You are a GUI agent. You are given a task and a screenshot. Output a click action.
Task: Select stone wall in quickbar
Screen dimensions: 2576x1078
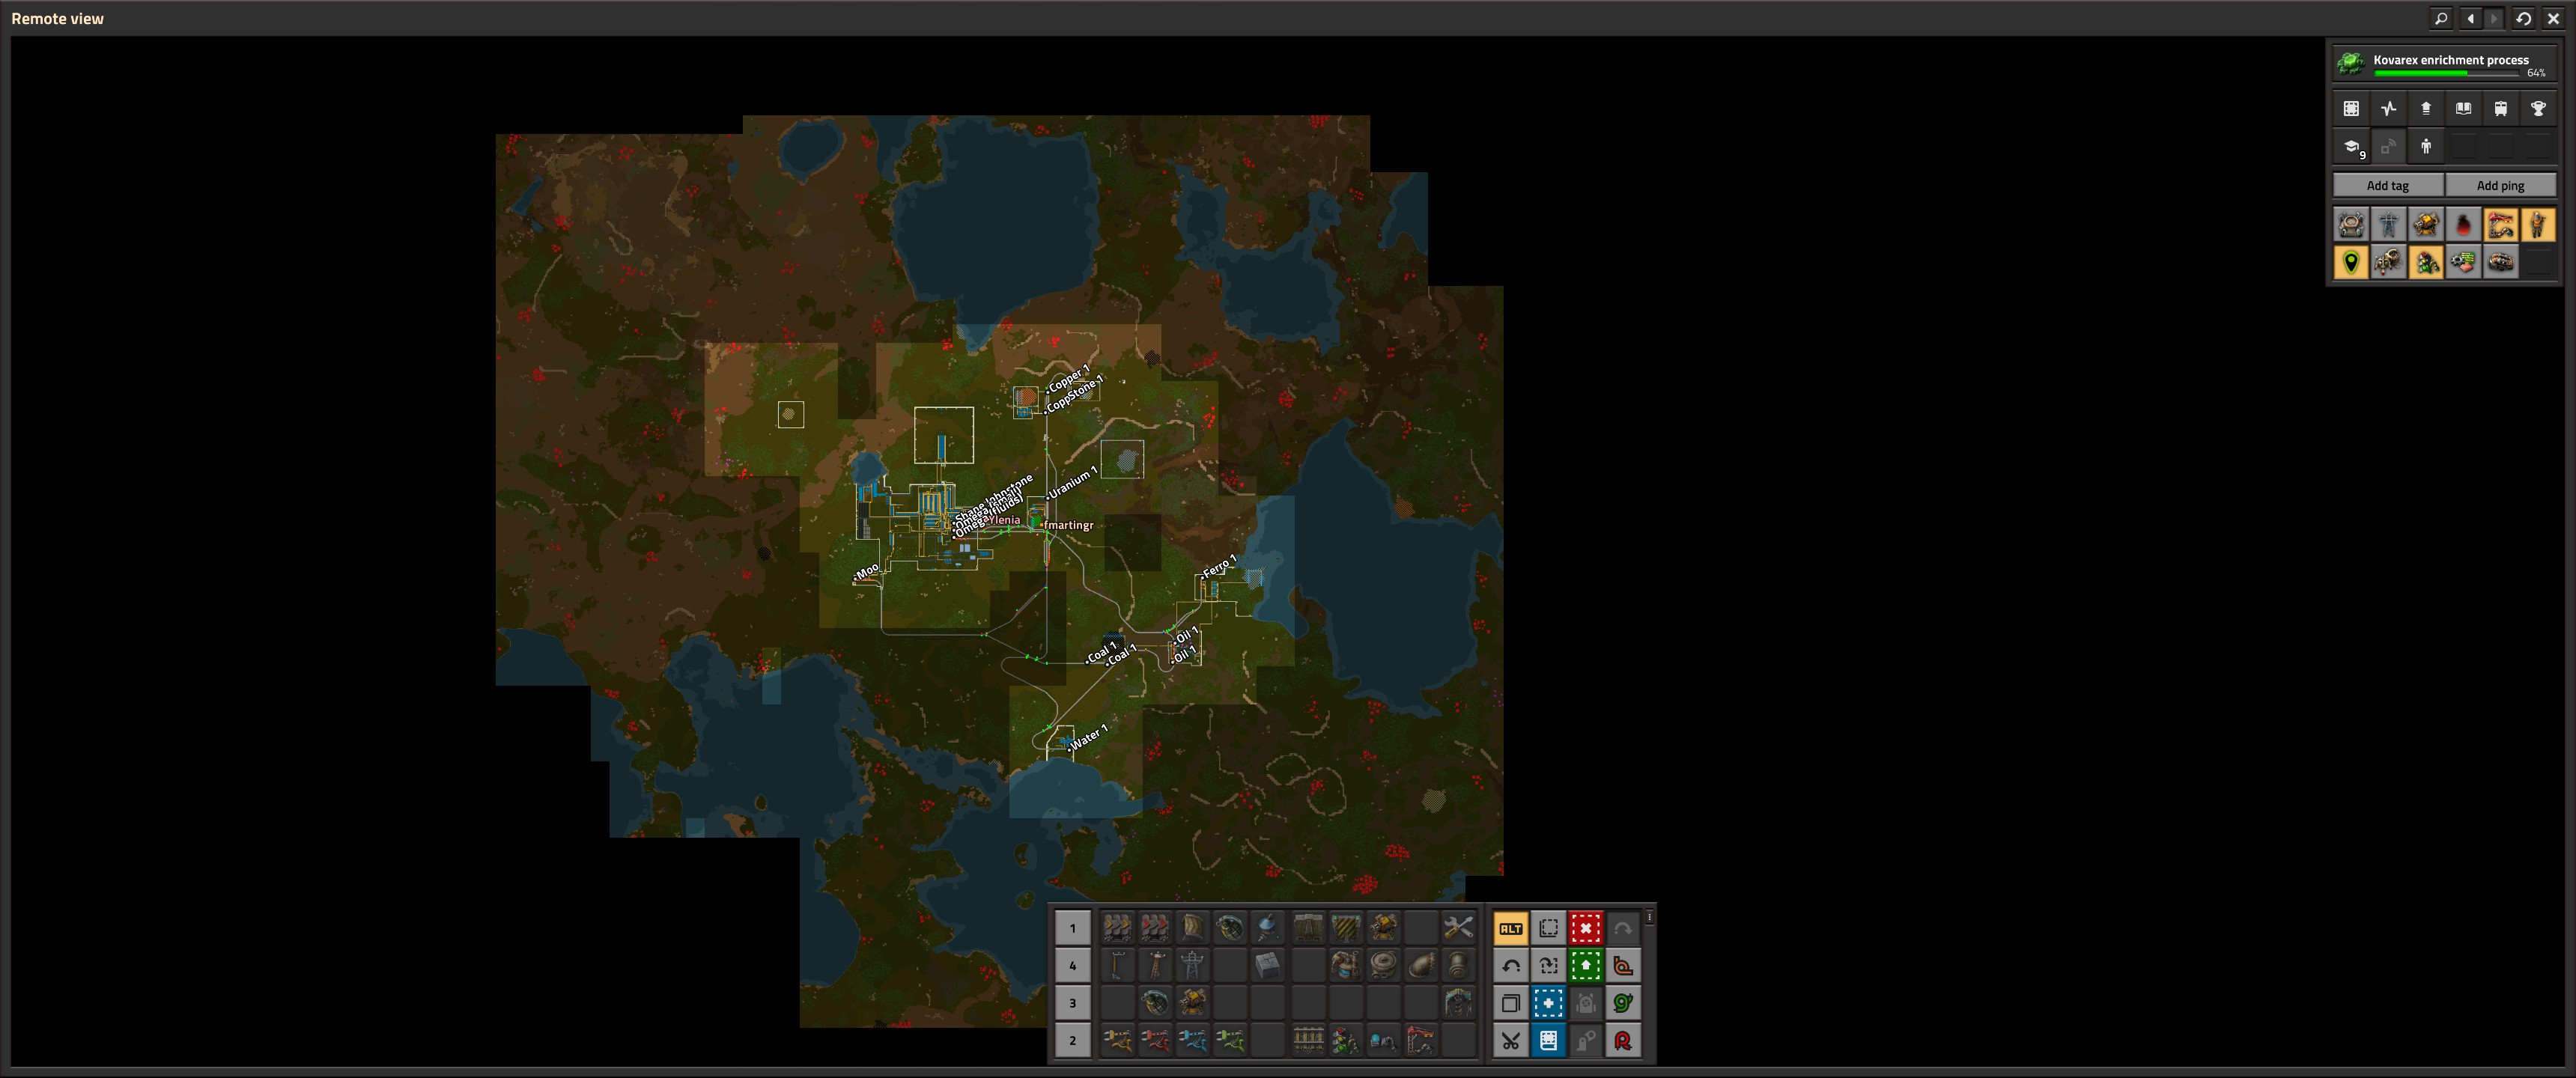[1308, 928]
